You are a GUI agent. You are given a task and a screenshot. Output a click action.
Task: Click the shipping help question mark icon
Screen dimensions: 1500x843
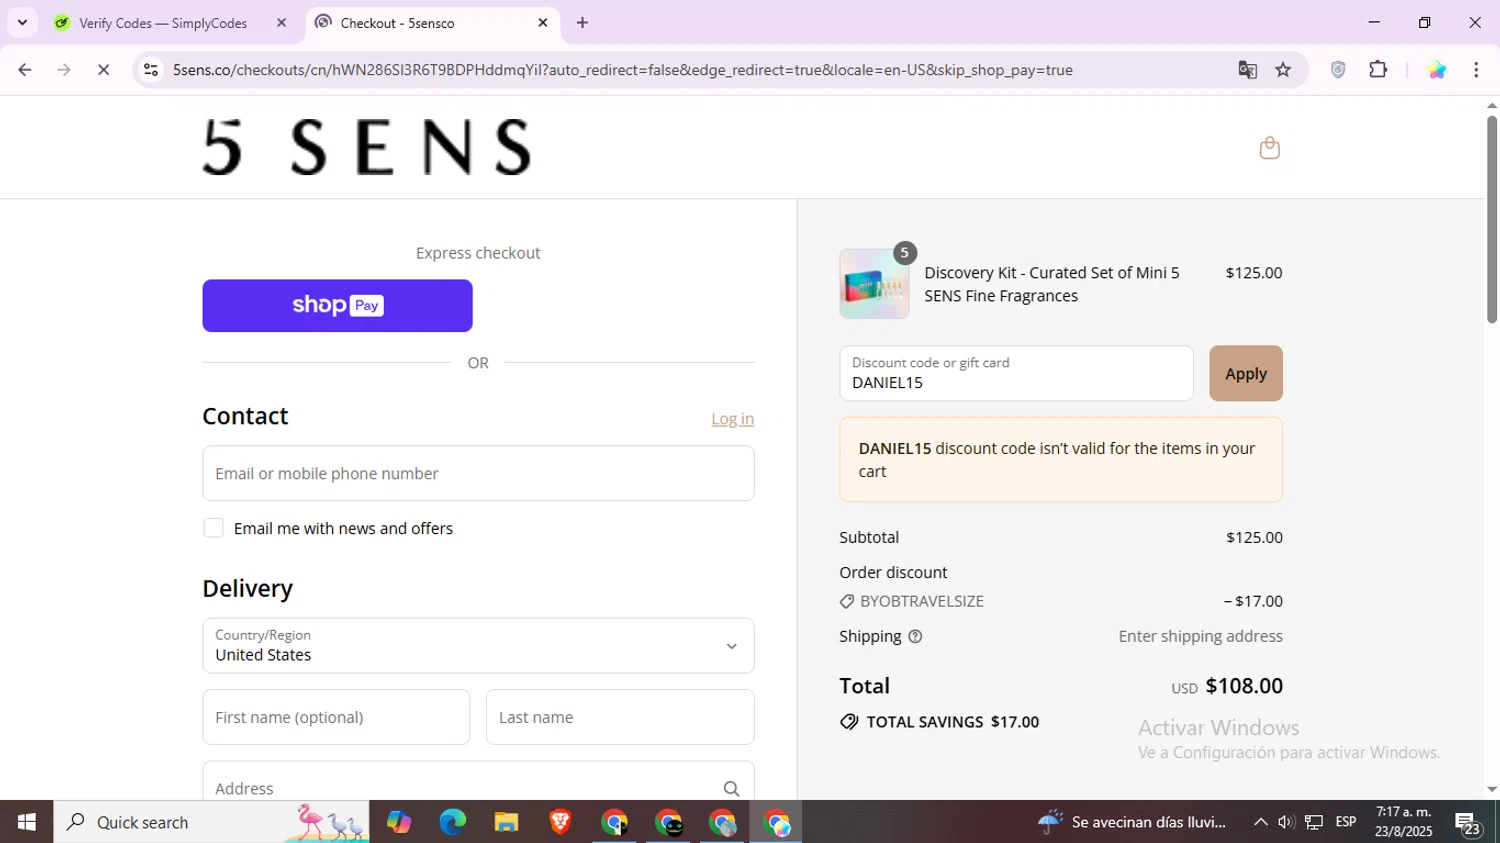(915, 636)
